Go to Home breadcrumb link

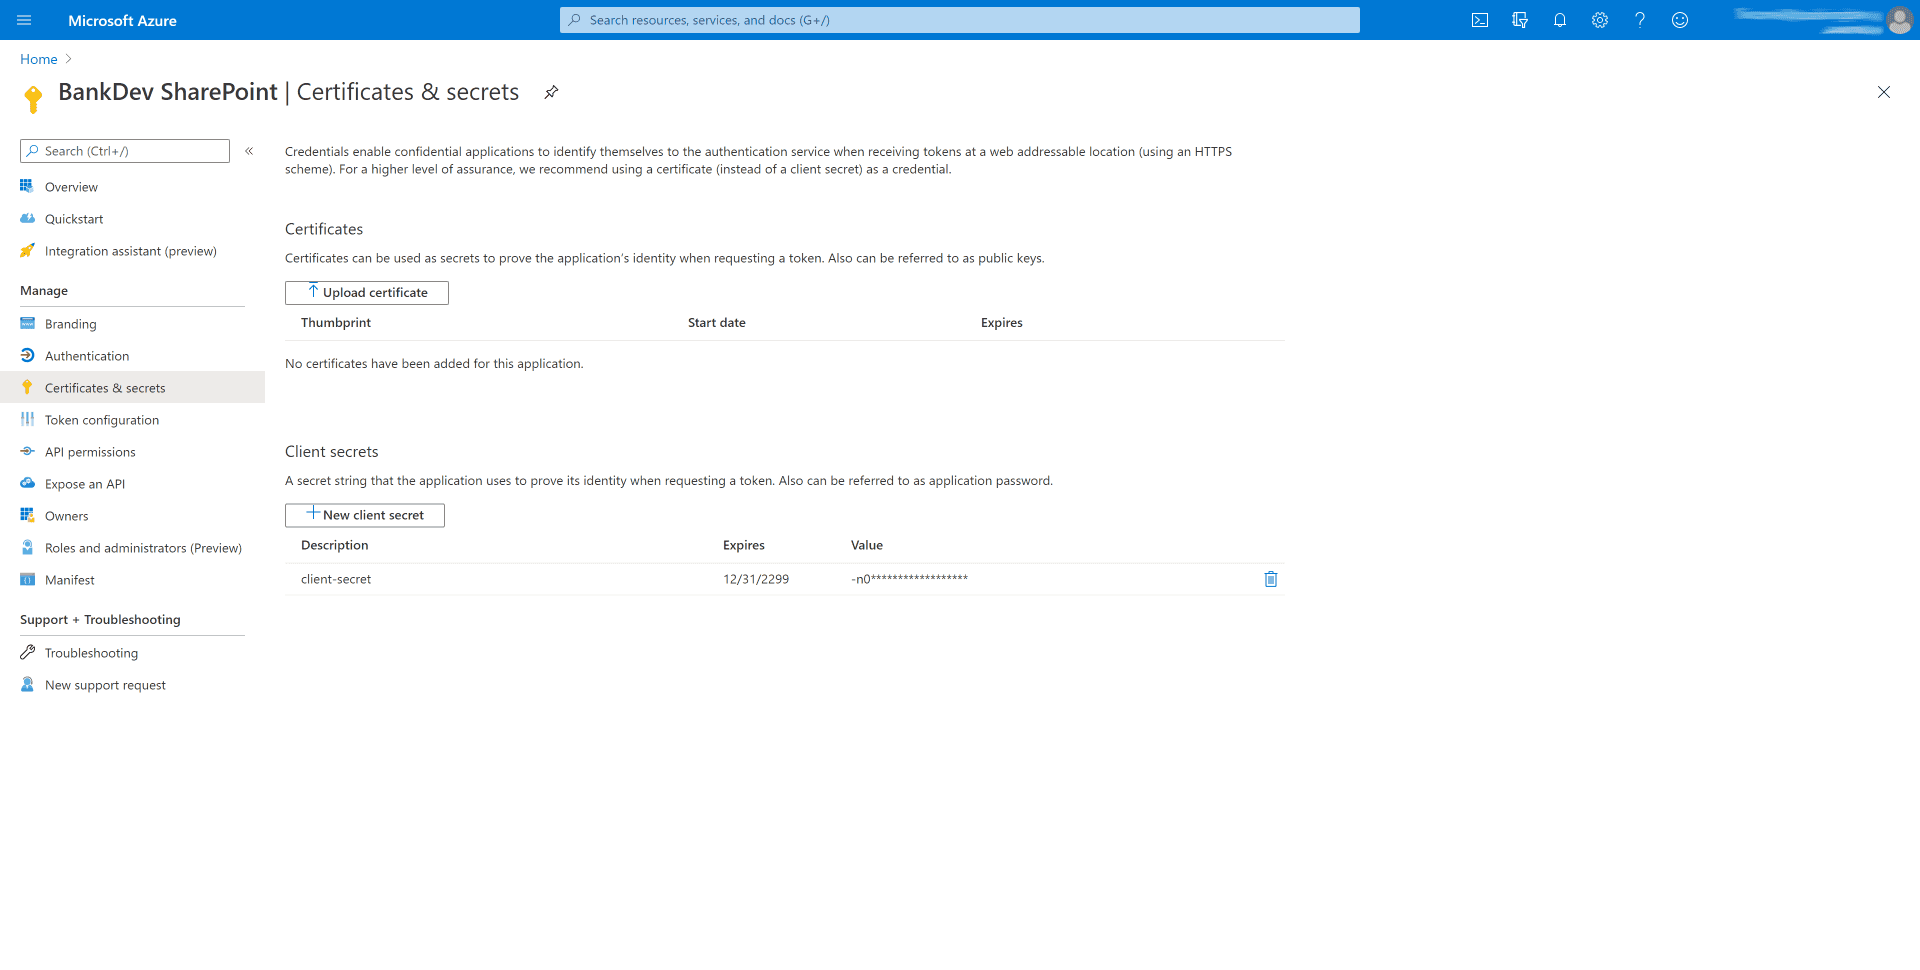tap(39, 59)
